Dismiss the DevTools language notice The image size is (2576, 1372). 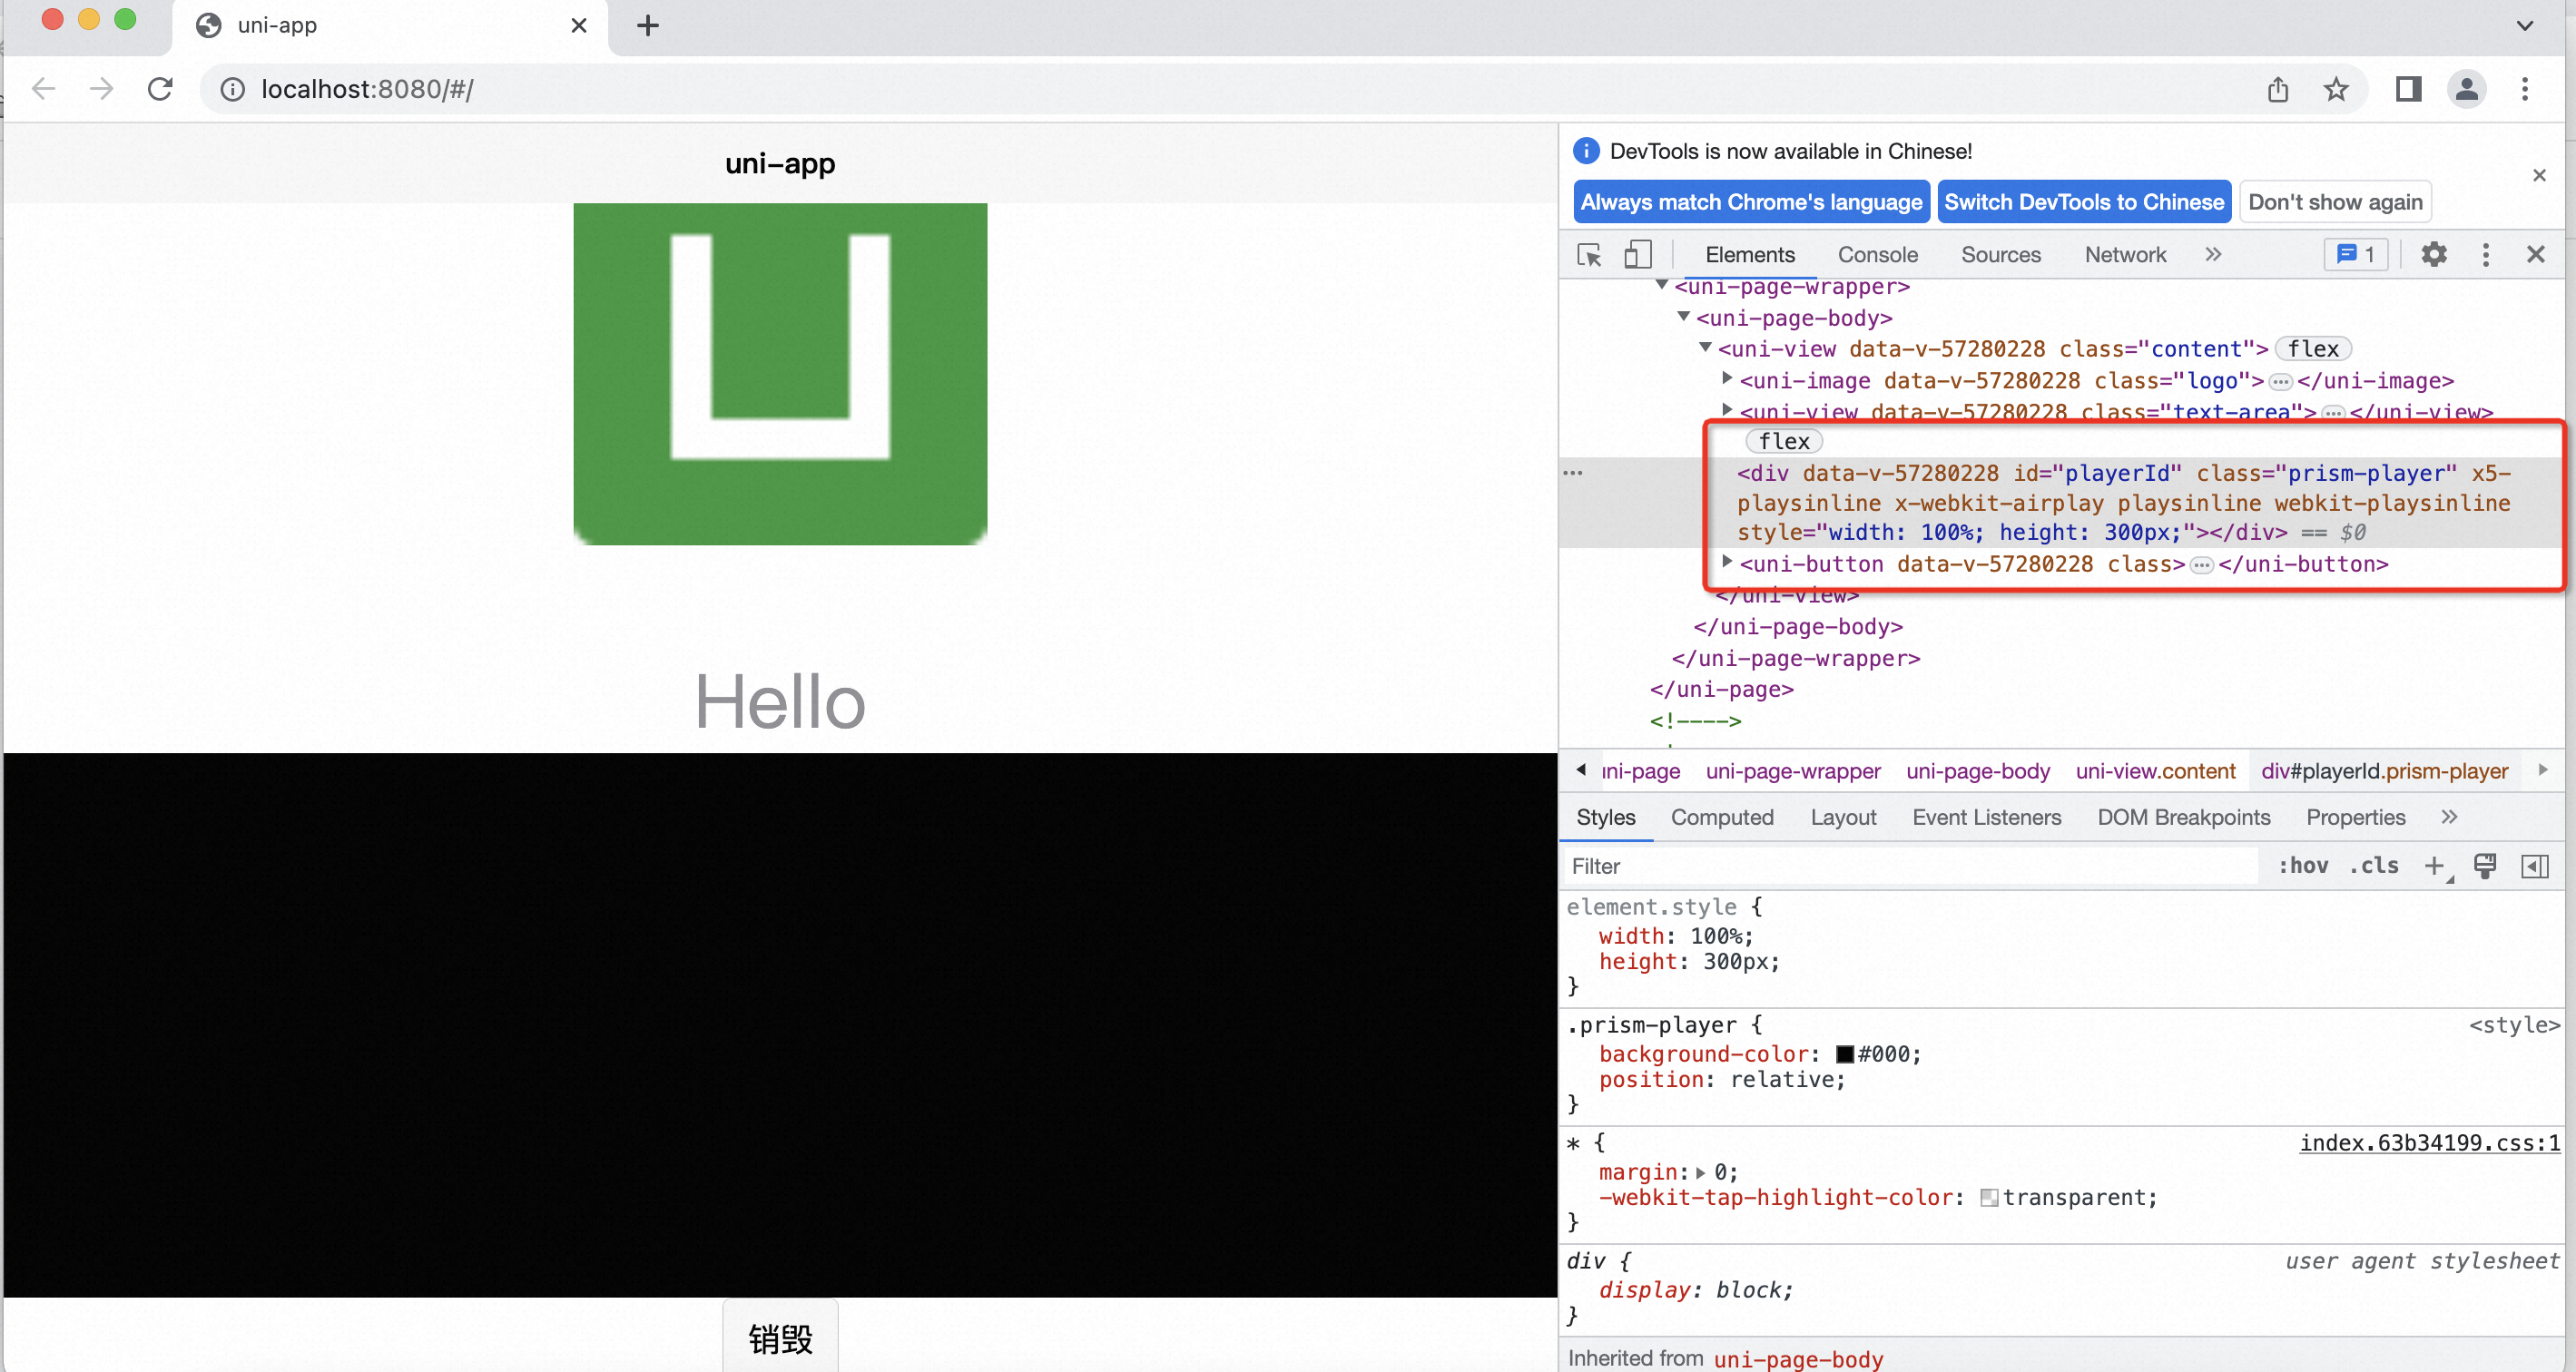[x=2538, y=175]
